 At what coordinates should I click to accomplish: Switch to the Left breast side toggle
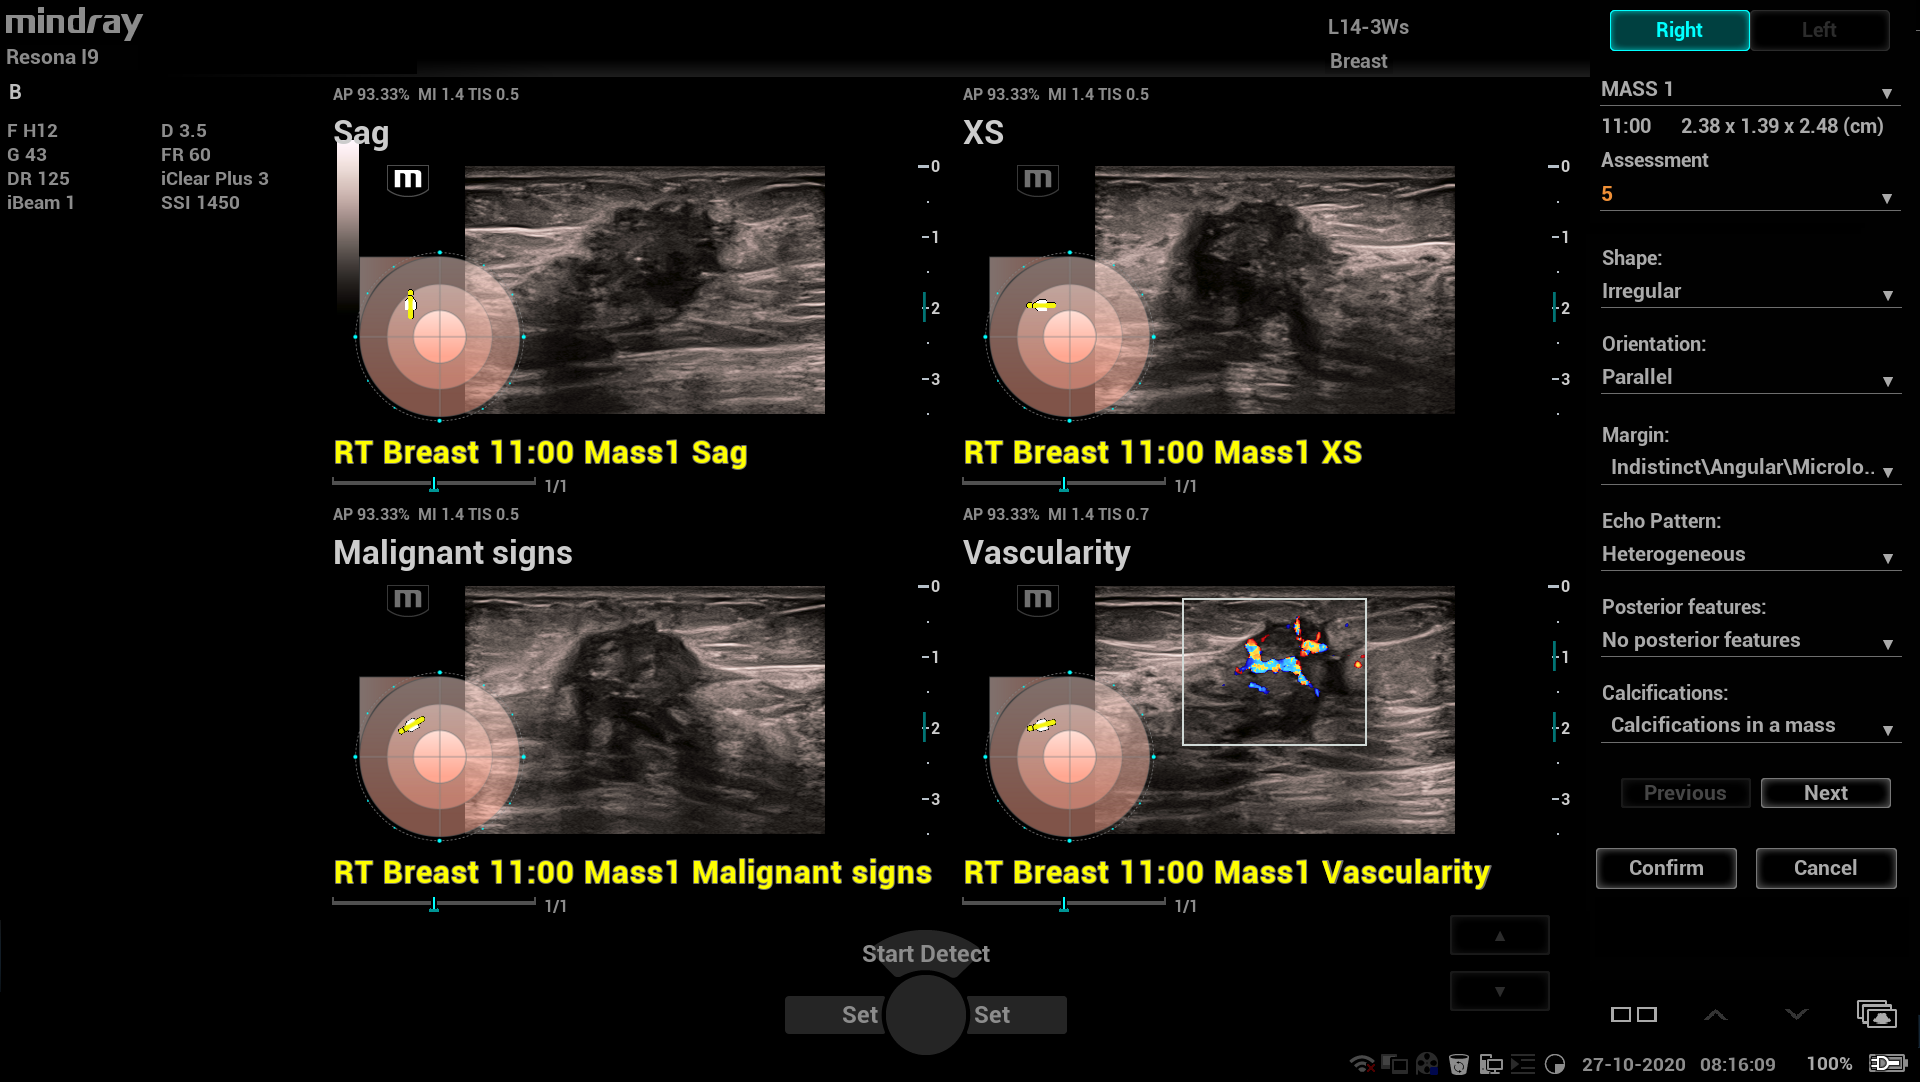[x=1819, y=30]
